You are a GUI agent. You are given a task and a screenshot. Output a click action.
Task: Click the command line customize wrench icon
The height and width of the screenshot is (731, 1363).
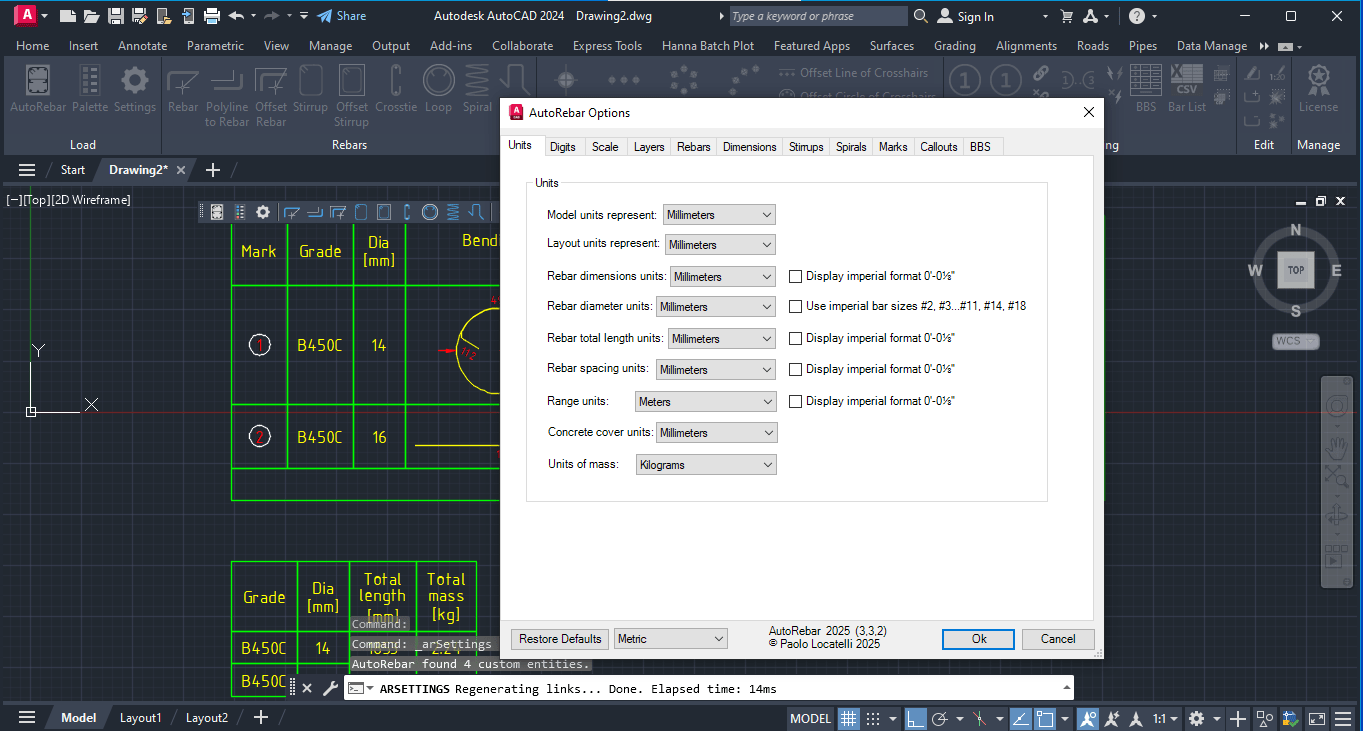(x=330, y=688)
